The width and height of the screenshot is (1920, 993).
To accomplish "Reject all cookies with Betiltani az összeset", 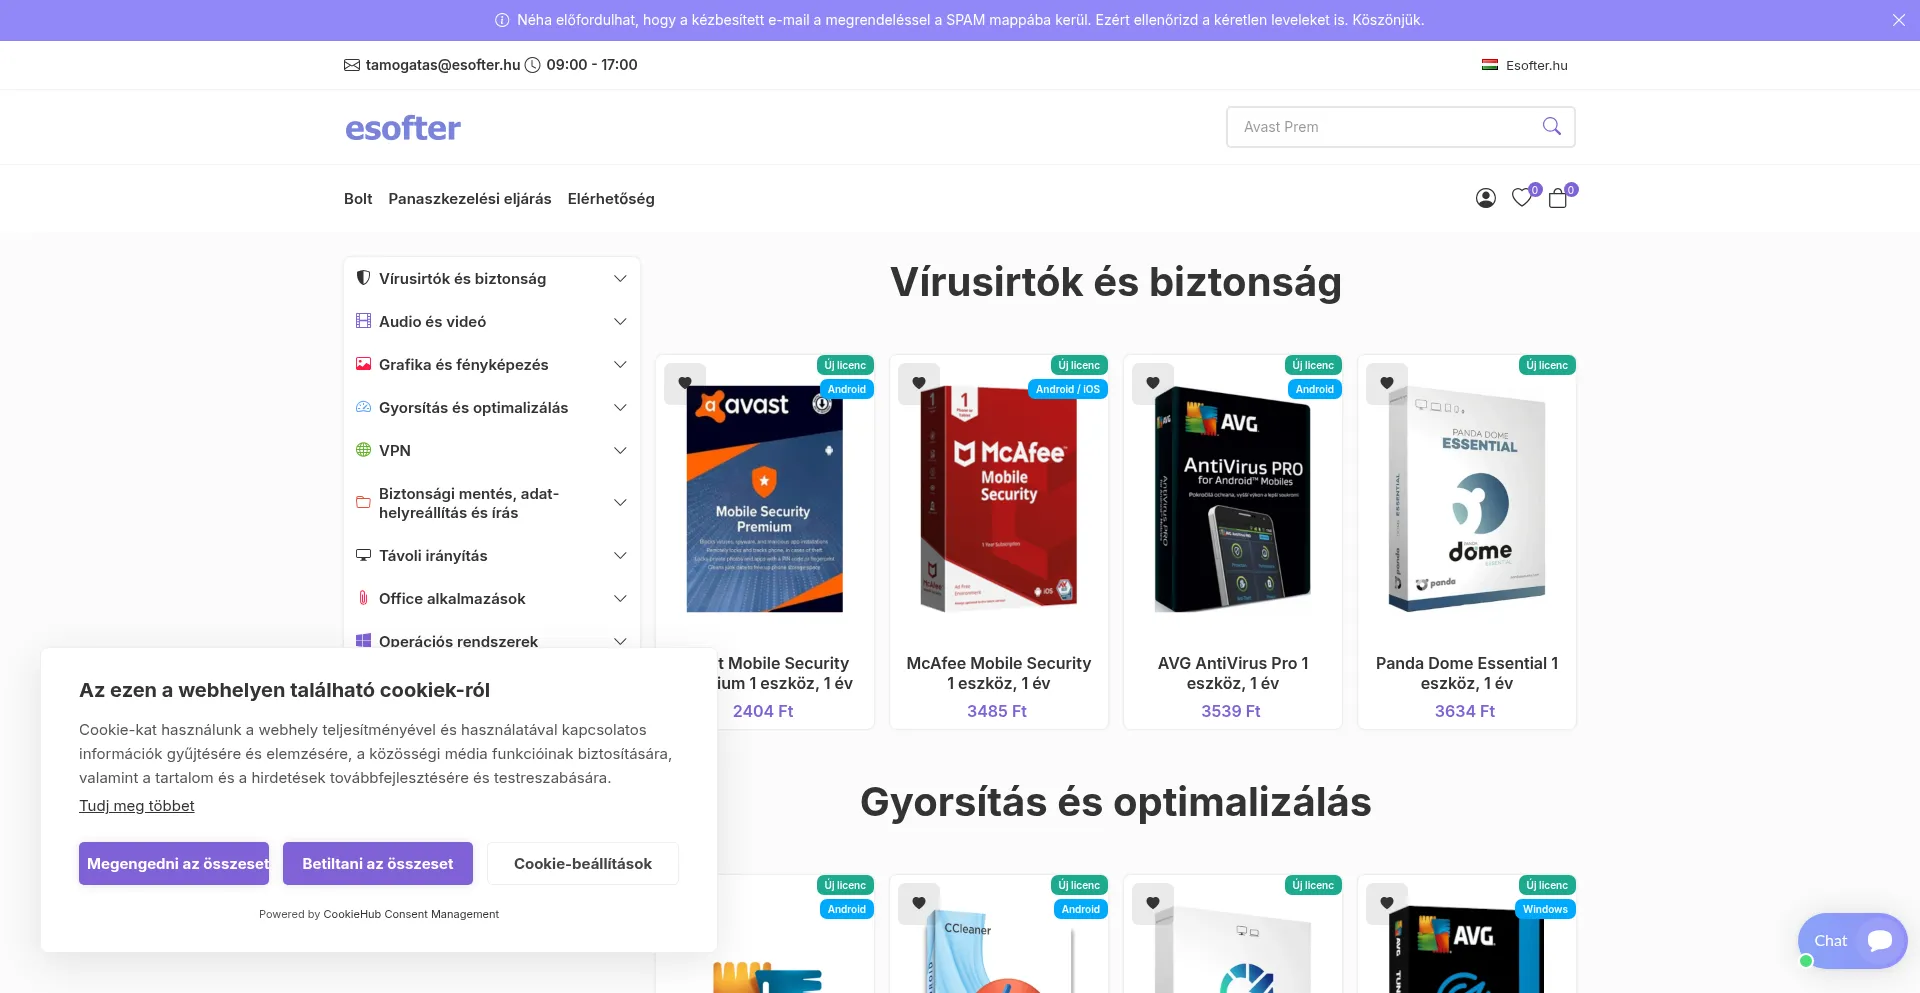I will 378,863.
